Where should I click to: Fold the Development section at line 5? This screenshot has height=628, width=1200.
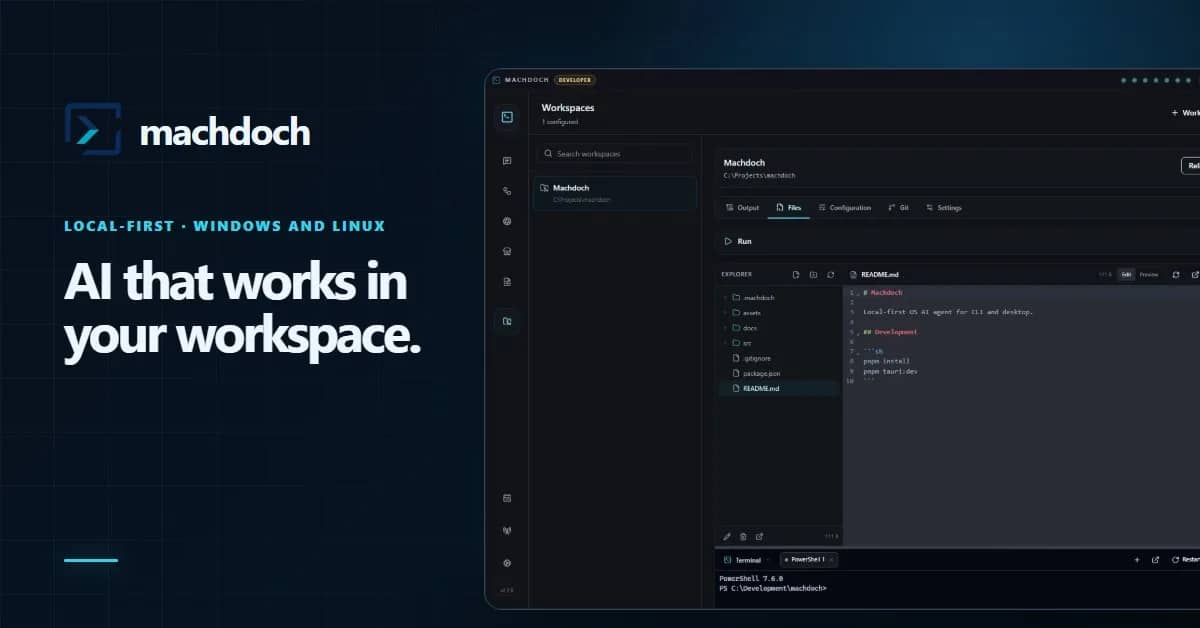point(857,332)
